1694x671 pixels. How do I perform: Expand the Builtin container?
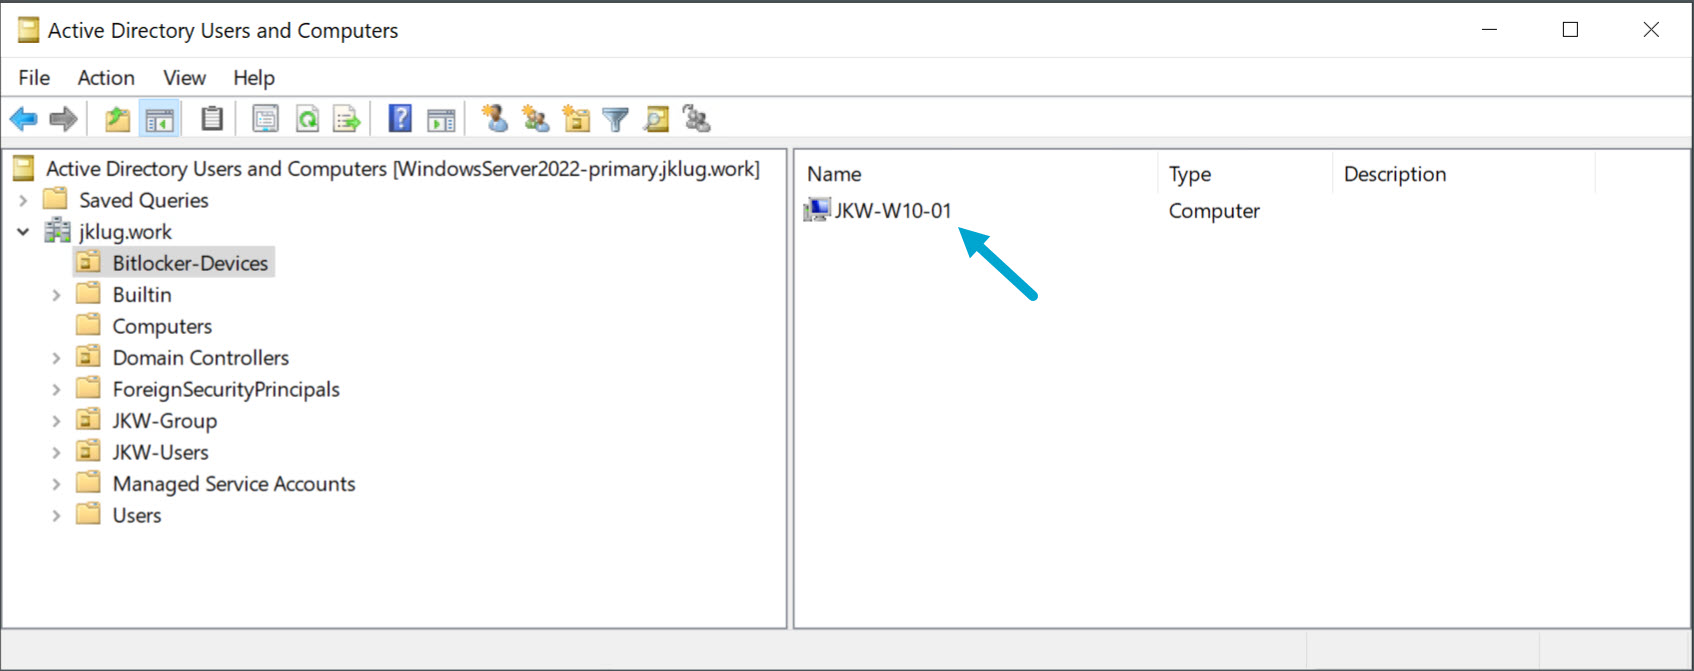(x=56, y=295)
